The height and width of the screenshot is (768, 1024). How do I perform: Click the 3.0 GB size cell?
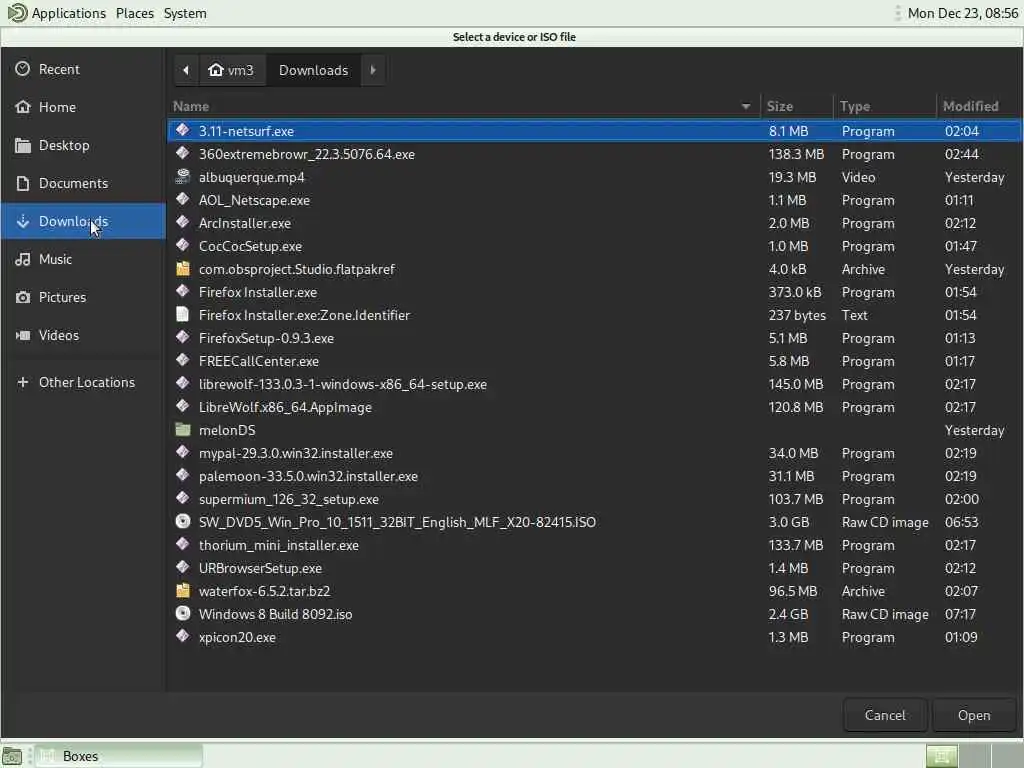click(x=788, y=522)
